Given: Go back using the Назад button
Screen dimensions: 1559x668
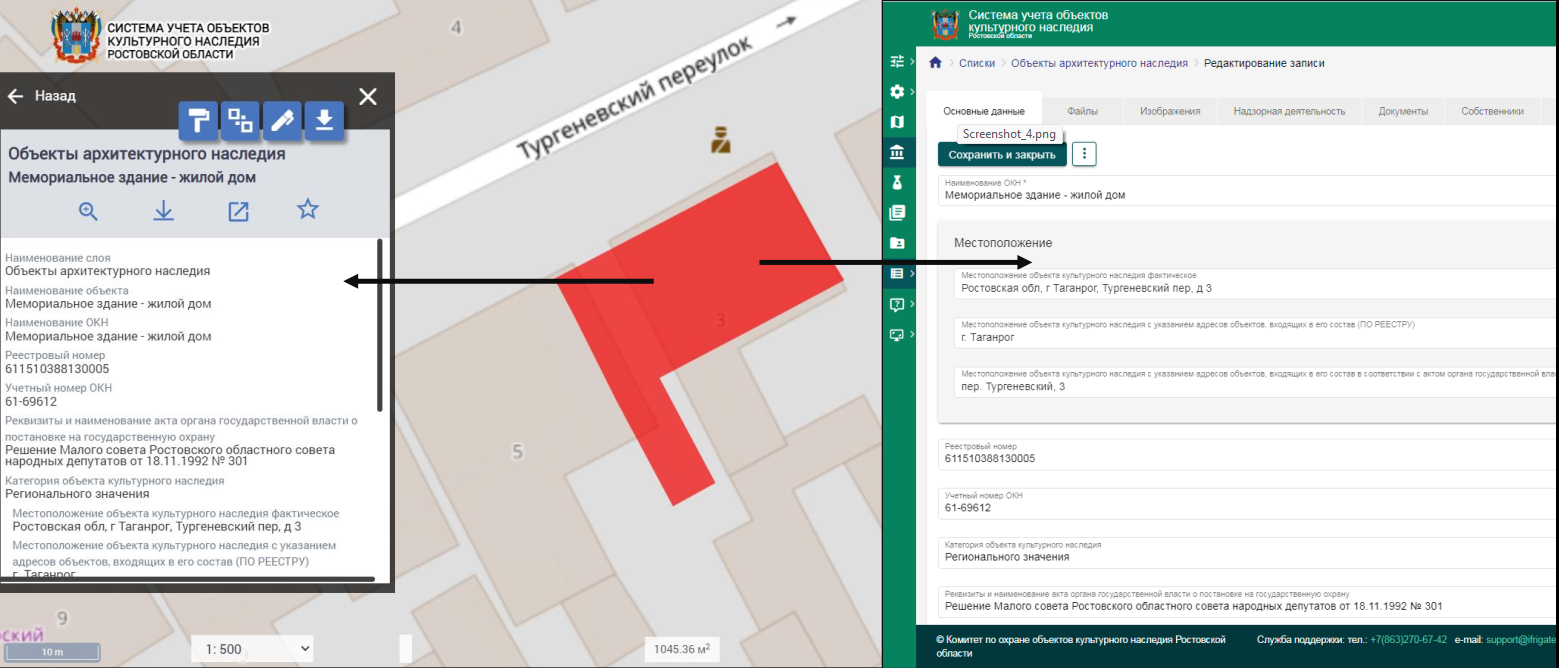Looking at the screenshot, I should pos(42,96).
